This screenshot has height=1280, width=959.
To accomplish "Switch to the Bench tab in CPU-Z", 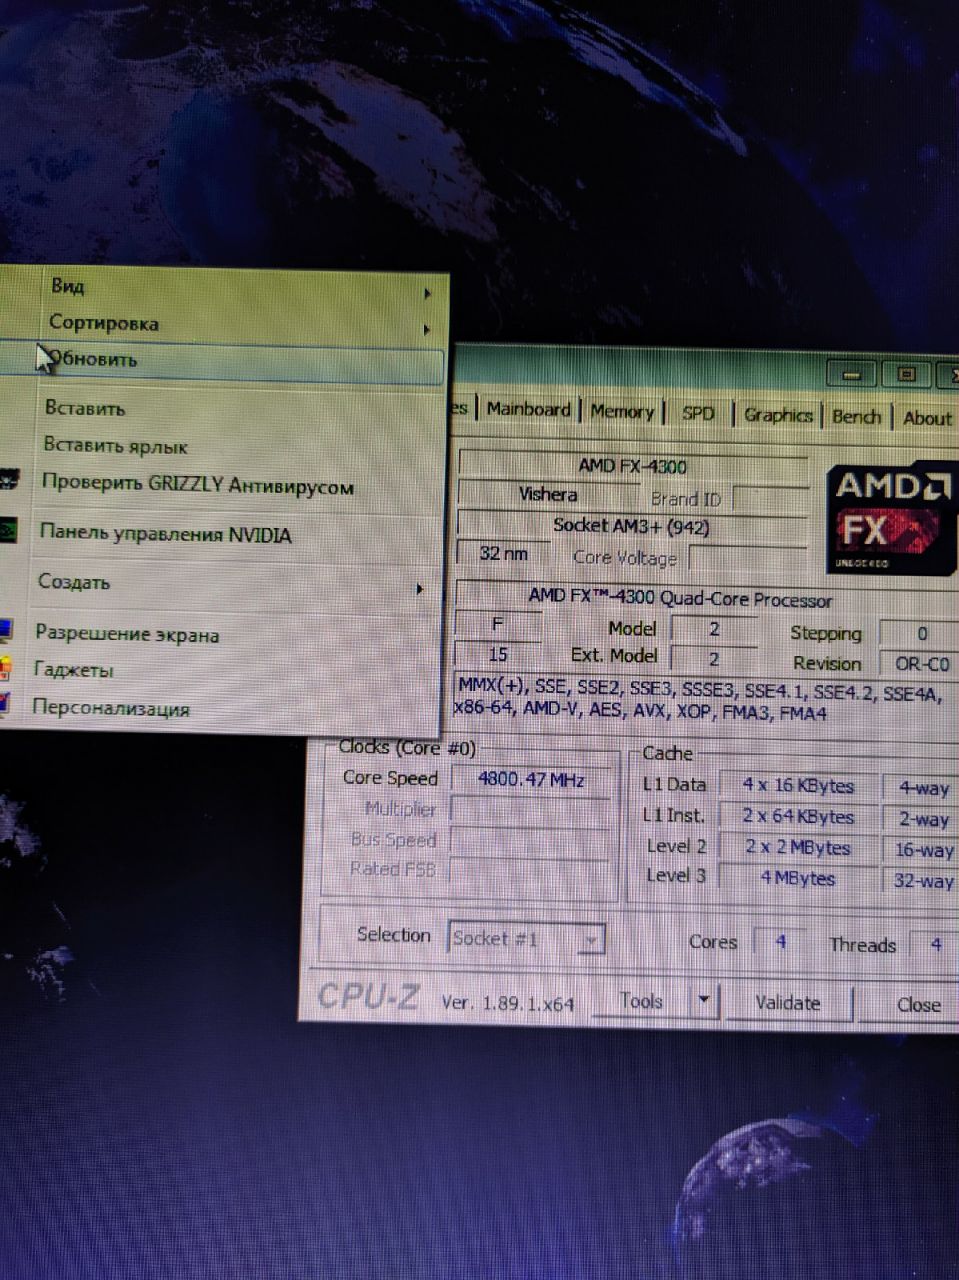I will coord(856,416).
